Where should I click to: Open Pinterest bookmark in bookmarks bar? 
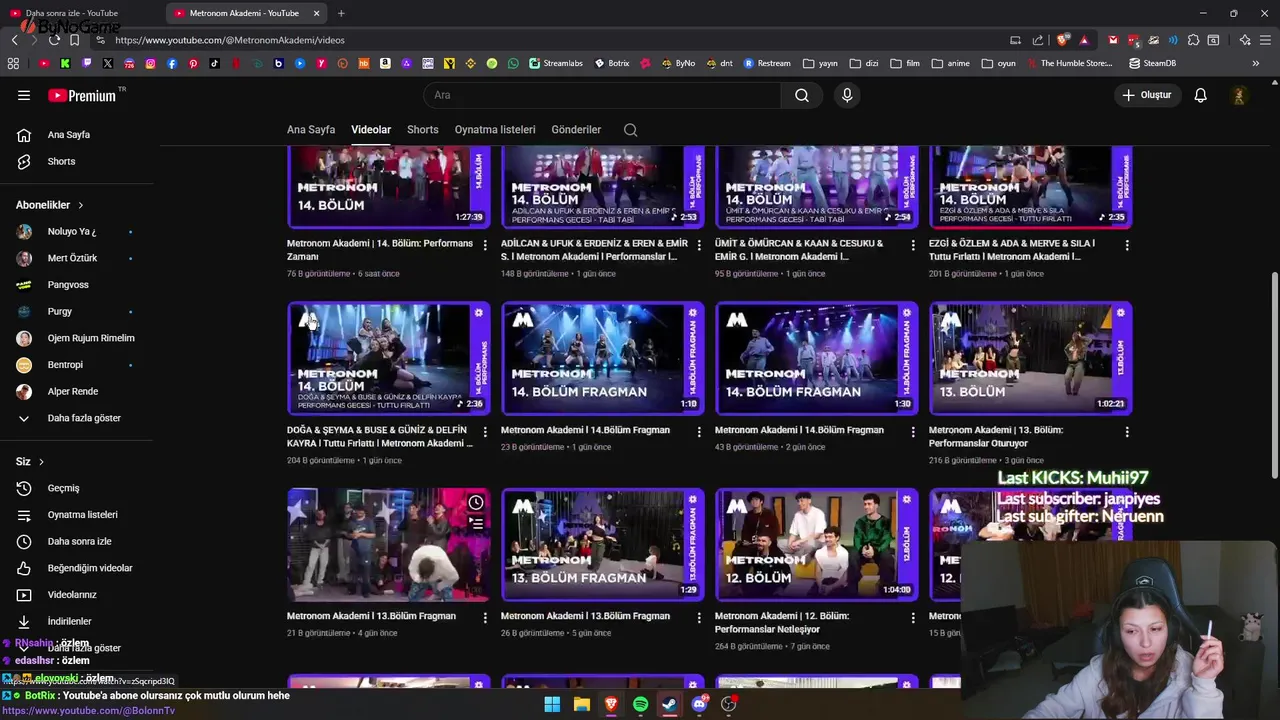click(193, 63)
